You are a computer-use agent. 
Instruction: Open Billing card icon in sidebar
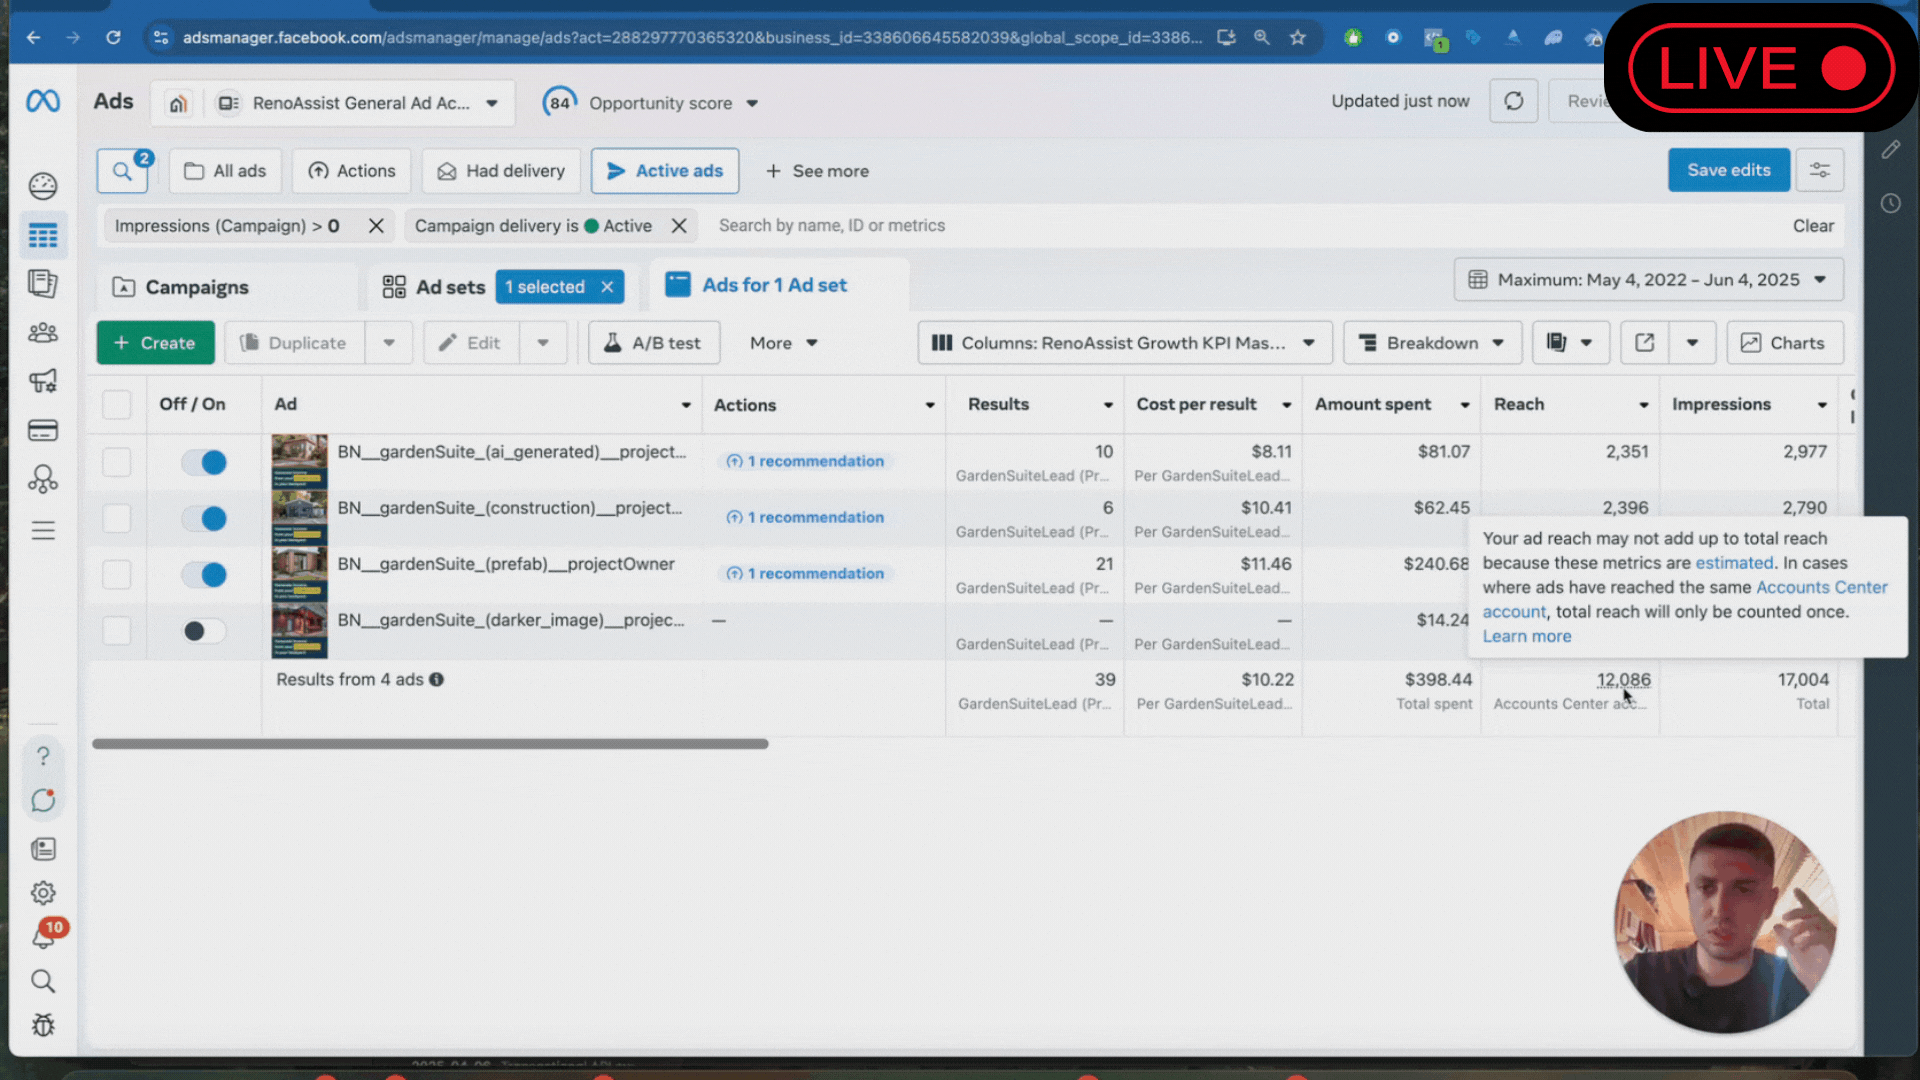43,431
